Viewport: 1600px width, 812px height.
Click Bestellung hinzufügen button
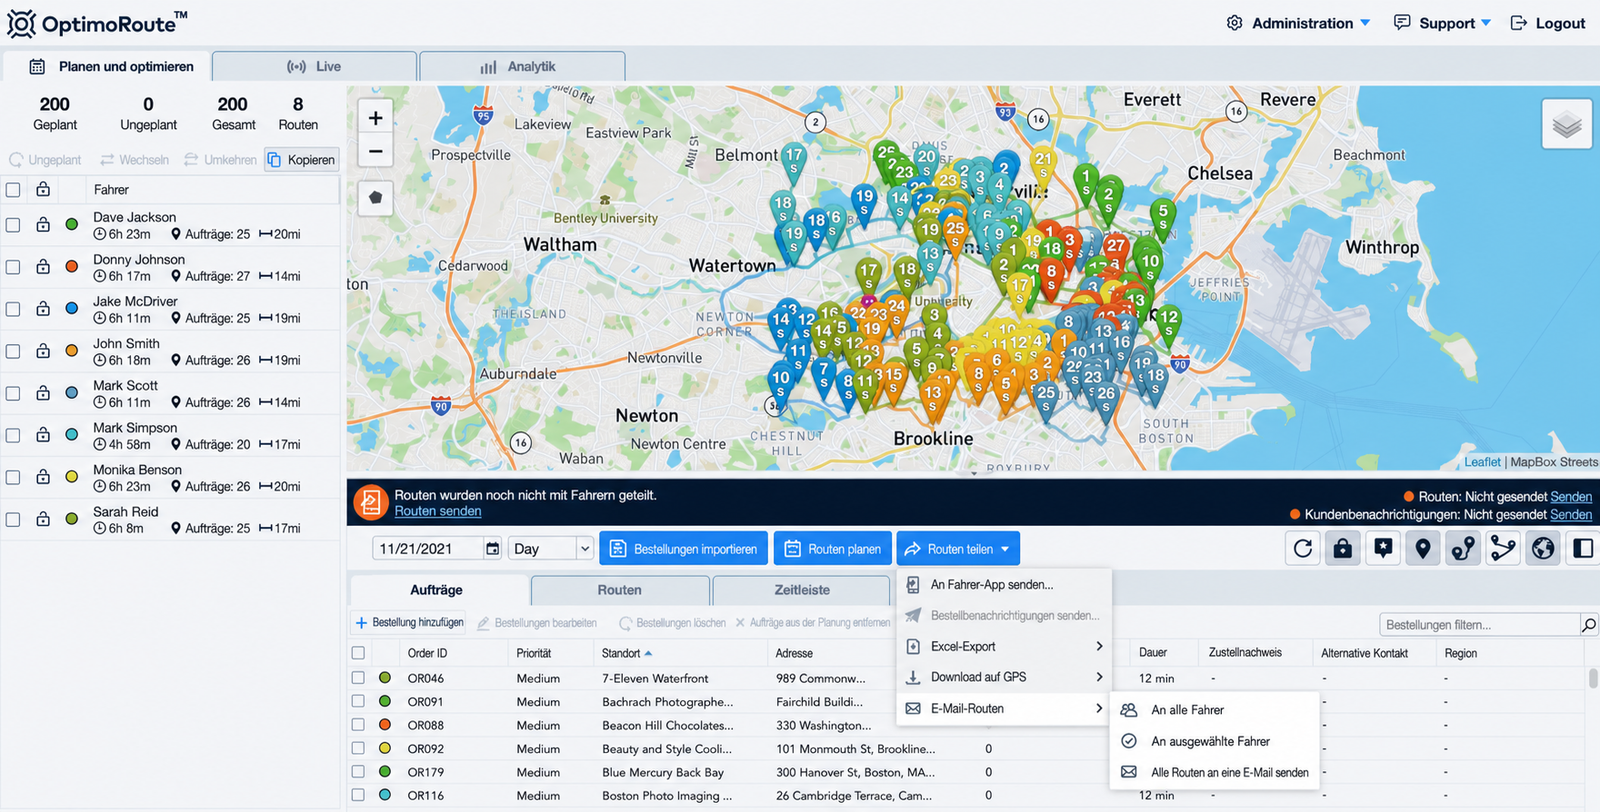coord(410,622)
